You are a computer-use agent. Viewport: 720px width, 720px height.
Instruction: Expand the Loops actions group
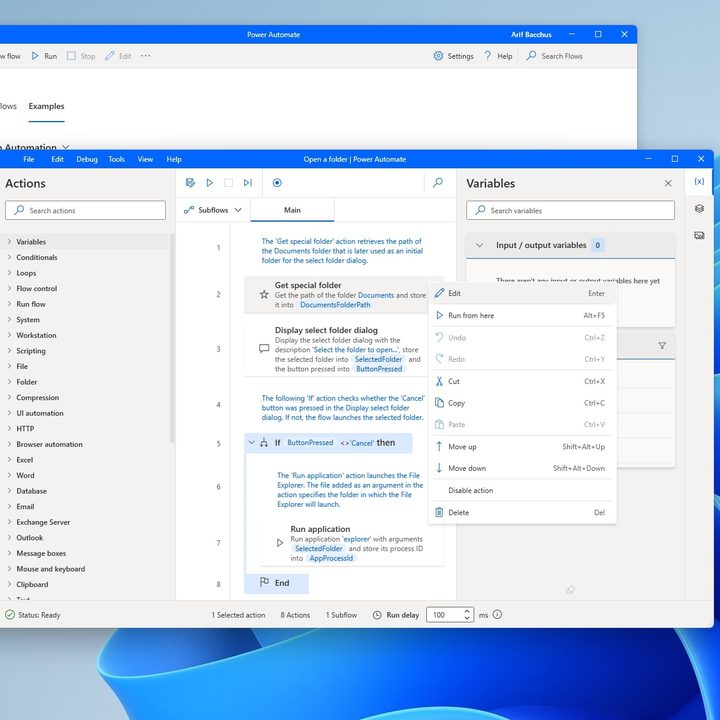9,273
